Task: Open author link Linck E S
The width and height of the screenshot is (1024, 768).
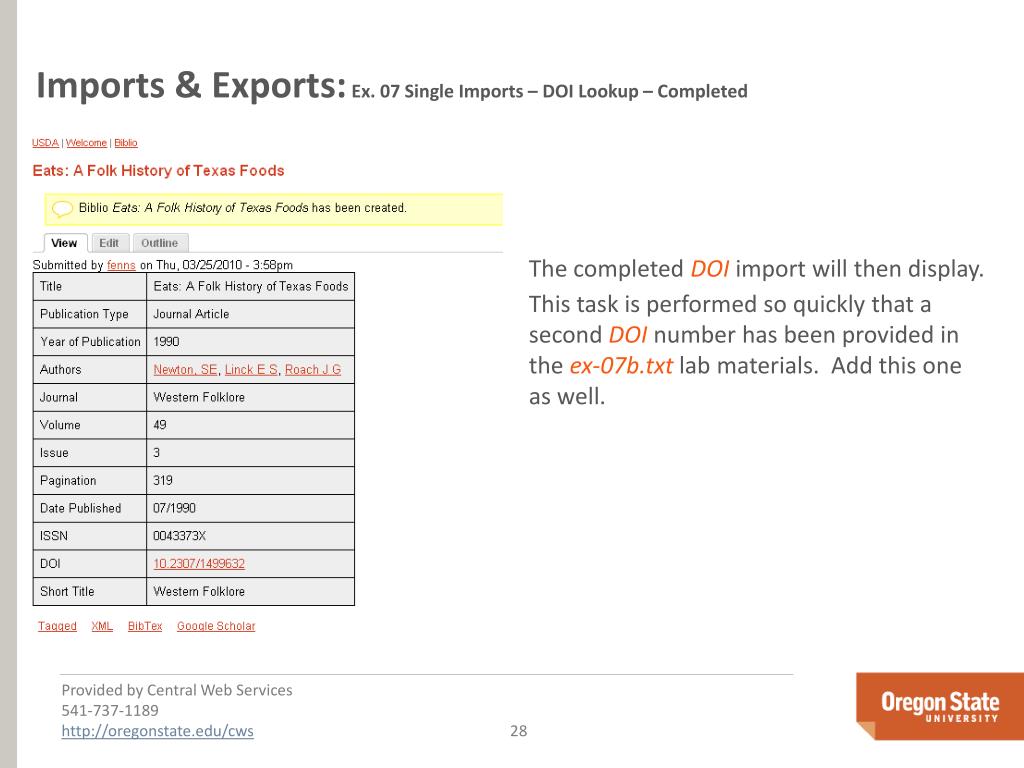Action: (251, 369)
